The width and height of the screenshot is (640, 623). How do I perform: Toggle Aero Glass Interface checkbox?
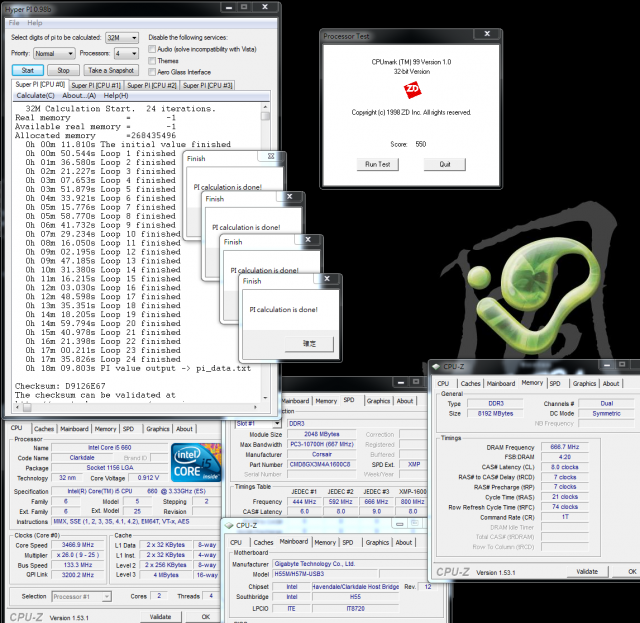click(x=152, y=72)
